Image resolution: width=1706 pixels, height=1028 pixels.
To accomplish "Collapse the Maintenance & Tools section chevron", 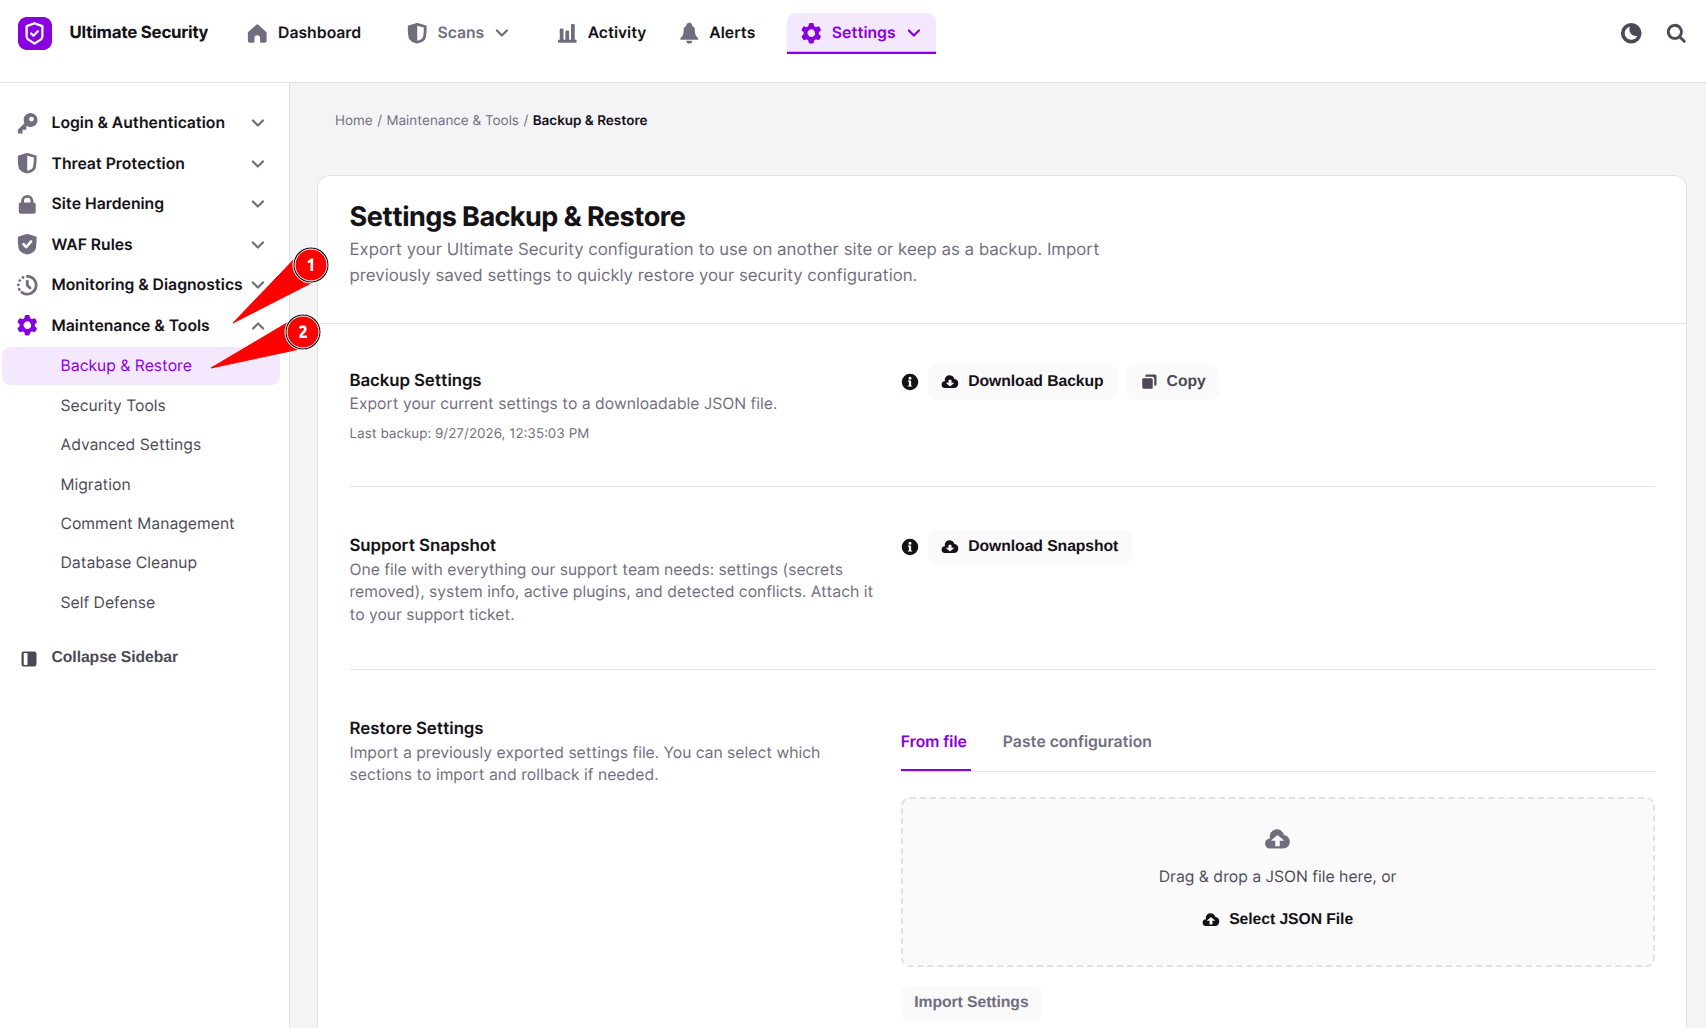I will [258, 326].
